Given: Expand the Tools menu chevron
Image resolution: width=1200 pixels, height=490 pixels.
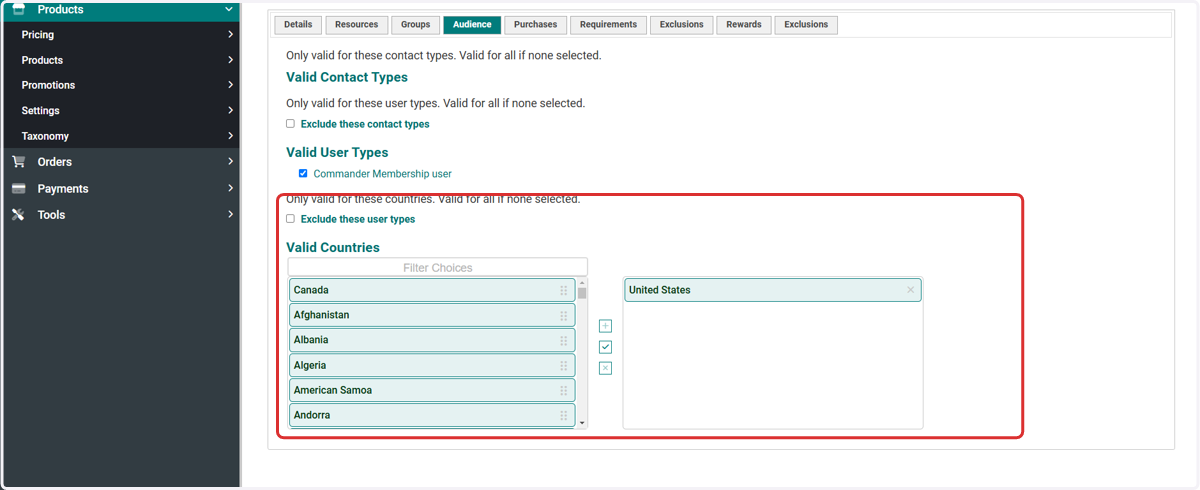Looking at the screenshot, I should point(230,214).
